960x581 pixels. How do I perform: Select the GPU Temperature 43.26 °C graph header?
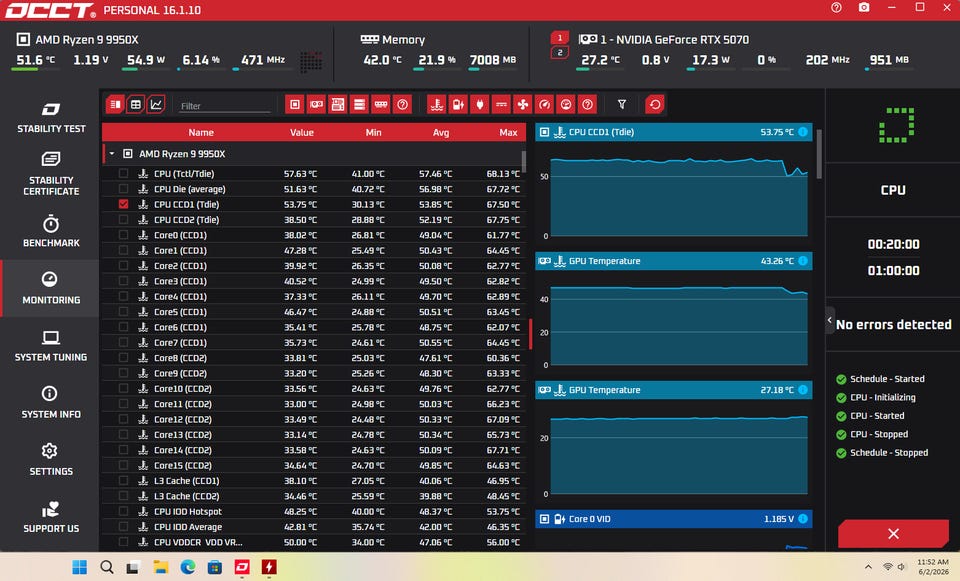(x=673, y=261)
